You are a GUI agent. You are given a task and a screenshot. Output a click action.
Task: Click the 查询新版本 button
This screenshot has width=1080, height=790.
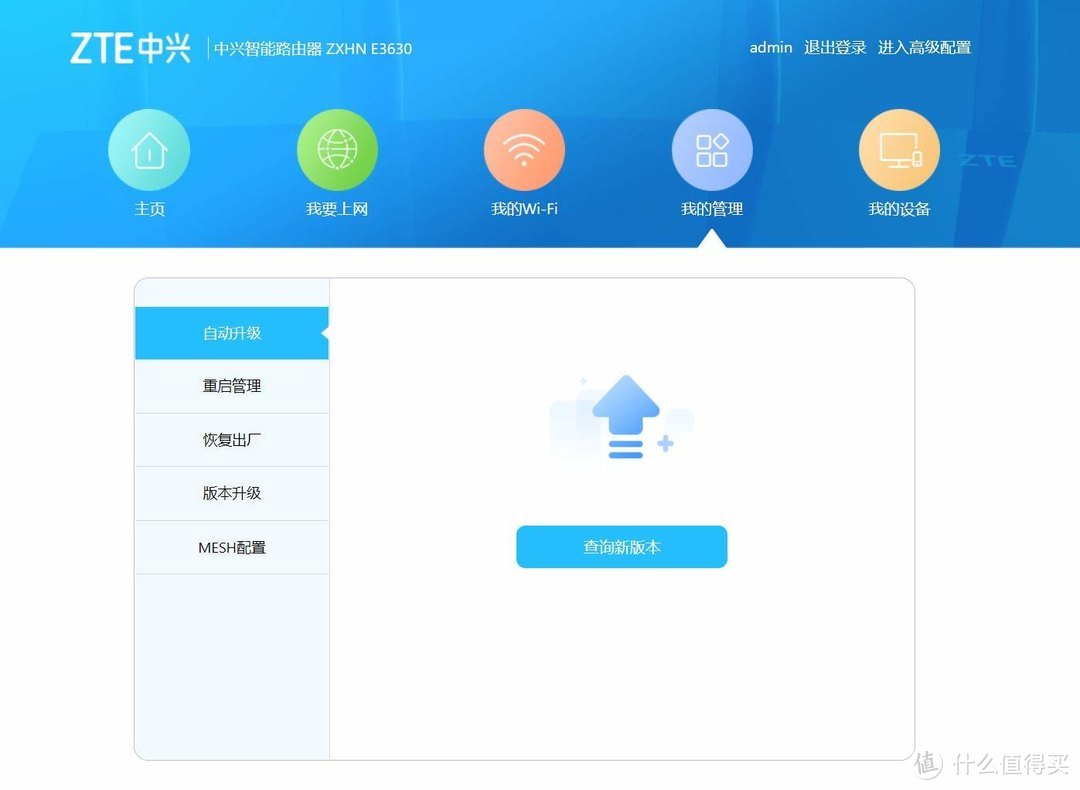[x=621, y=547]
